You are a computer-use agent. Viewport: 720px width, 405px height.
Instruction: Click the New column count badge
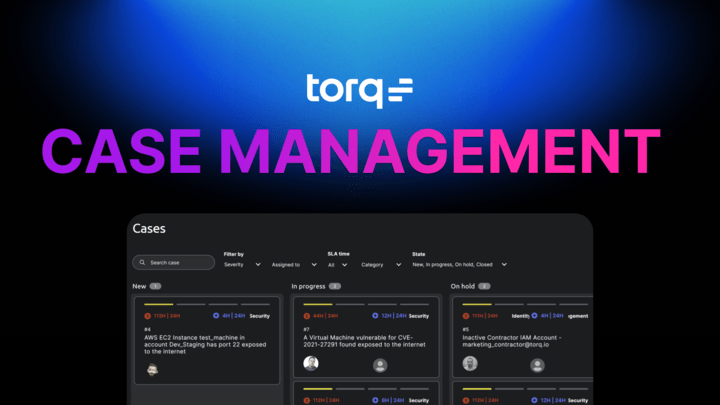tap(155, 287)
